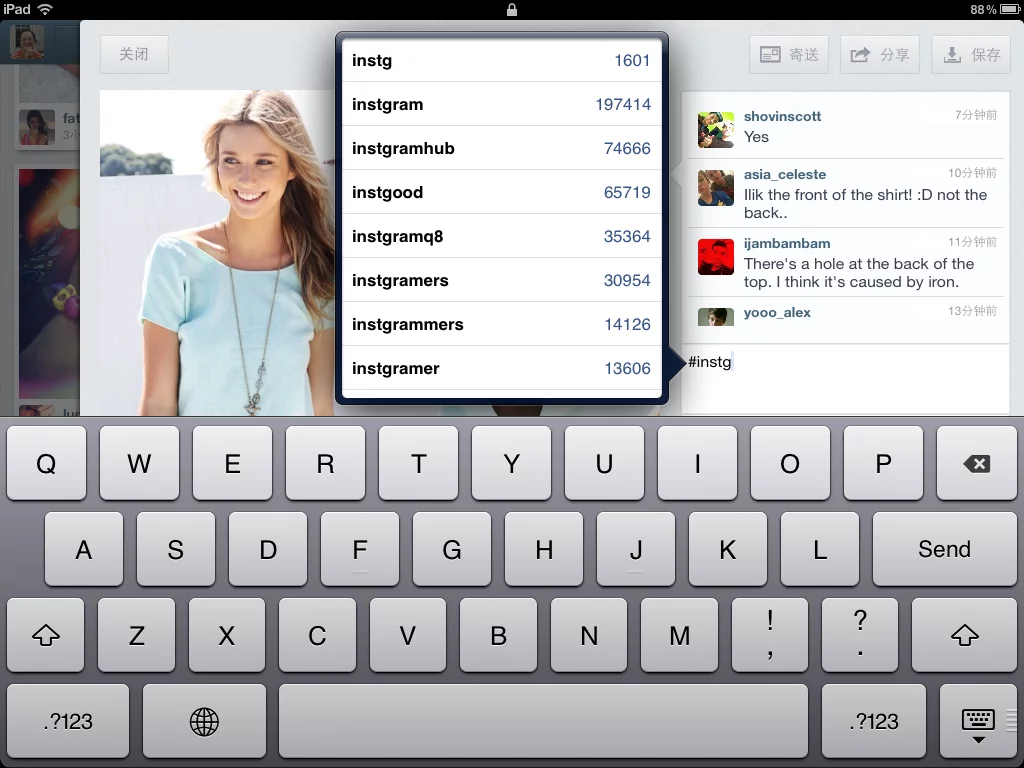The height and width of the screenshot is (768, 1024).
Task: Select the instgram hashtag suggestion
Action: (x=502, y=104)
